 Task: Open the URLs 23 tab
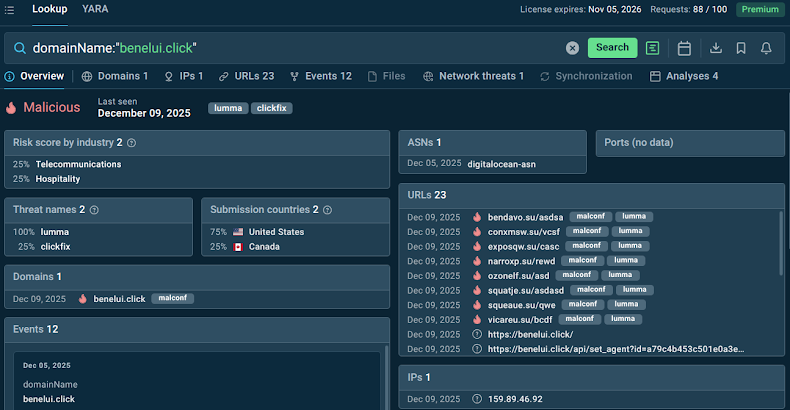(x=246, y=76)
